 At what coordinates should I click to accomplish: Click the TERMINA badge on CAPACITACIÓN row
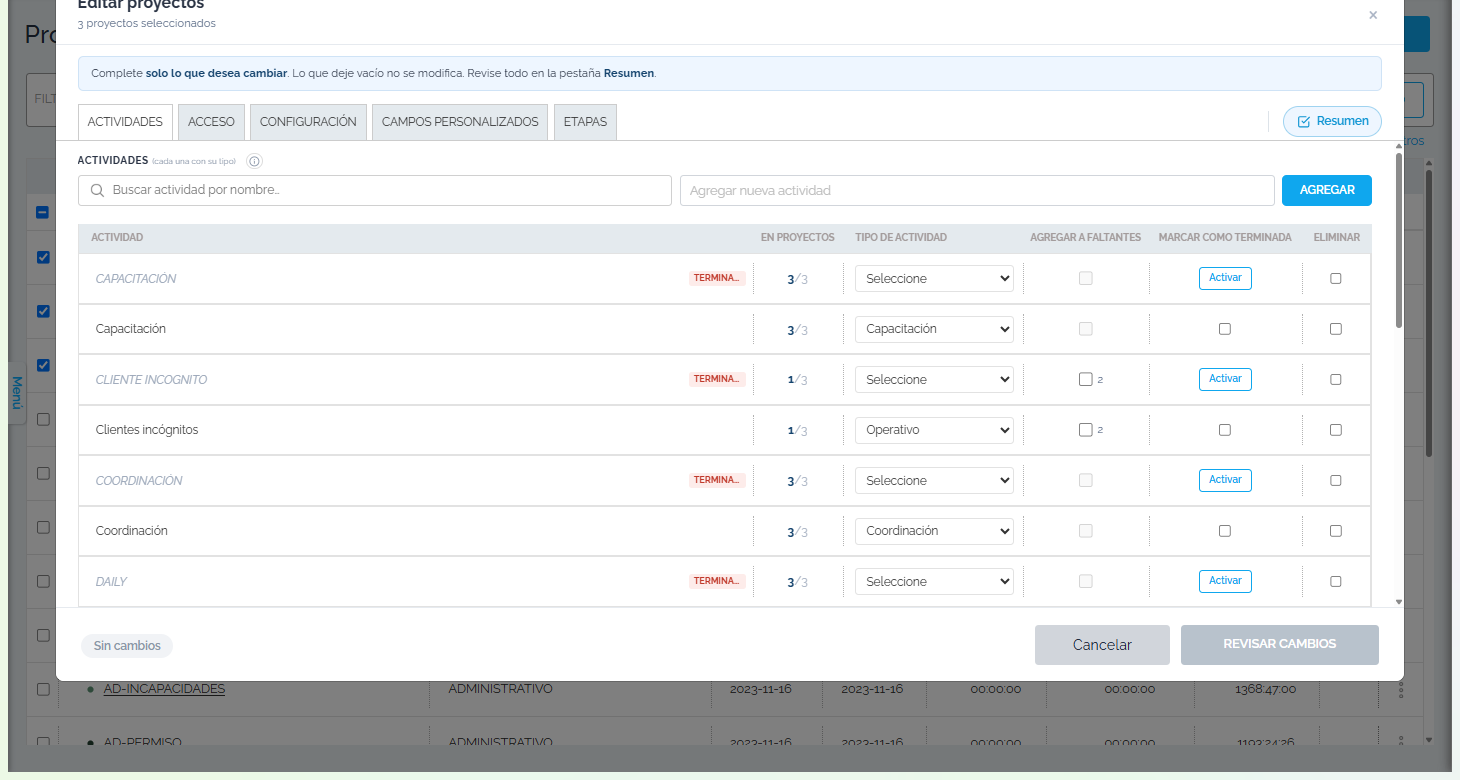click(x=717, y=279)
